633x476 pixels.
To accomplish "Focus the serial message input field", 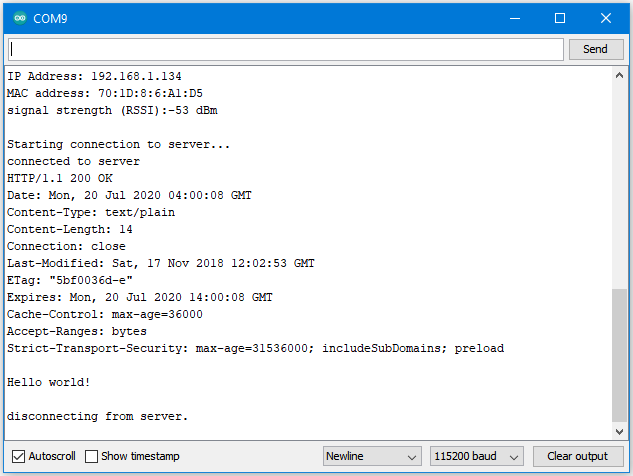I will 286,49.
